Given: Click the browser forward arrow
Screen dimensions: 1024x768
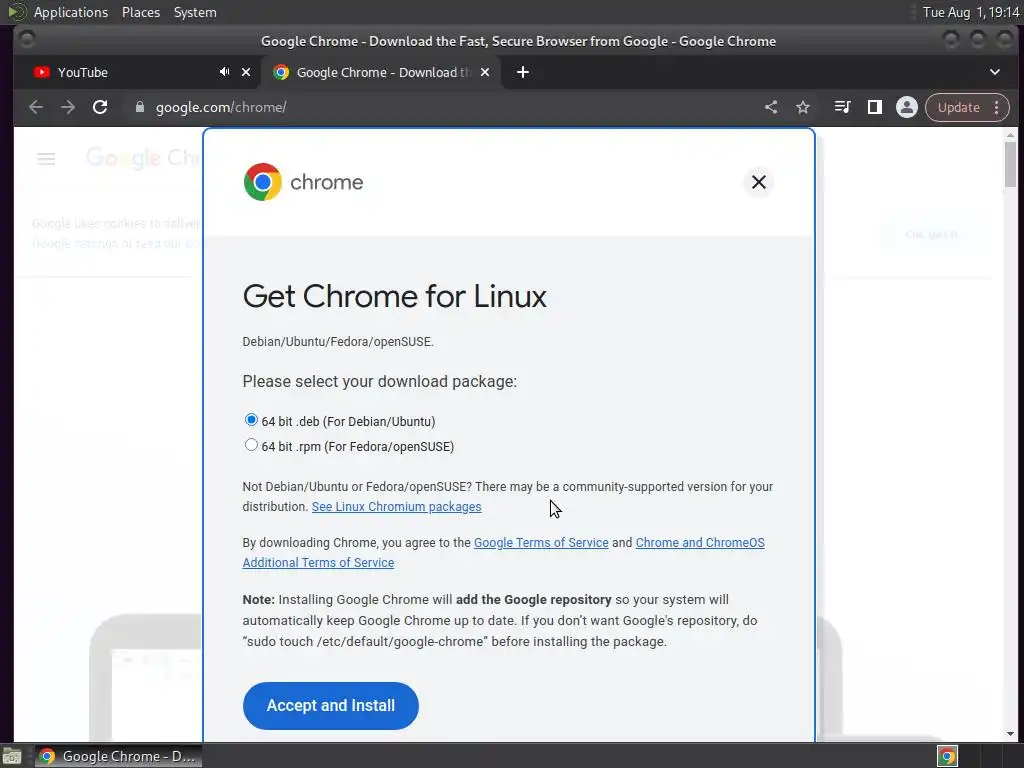Looking at the screenshot, I should (x=68, y=107).
